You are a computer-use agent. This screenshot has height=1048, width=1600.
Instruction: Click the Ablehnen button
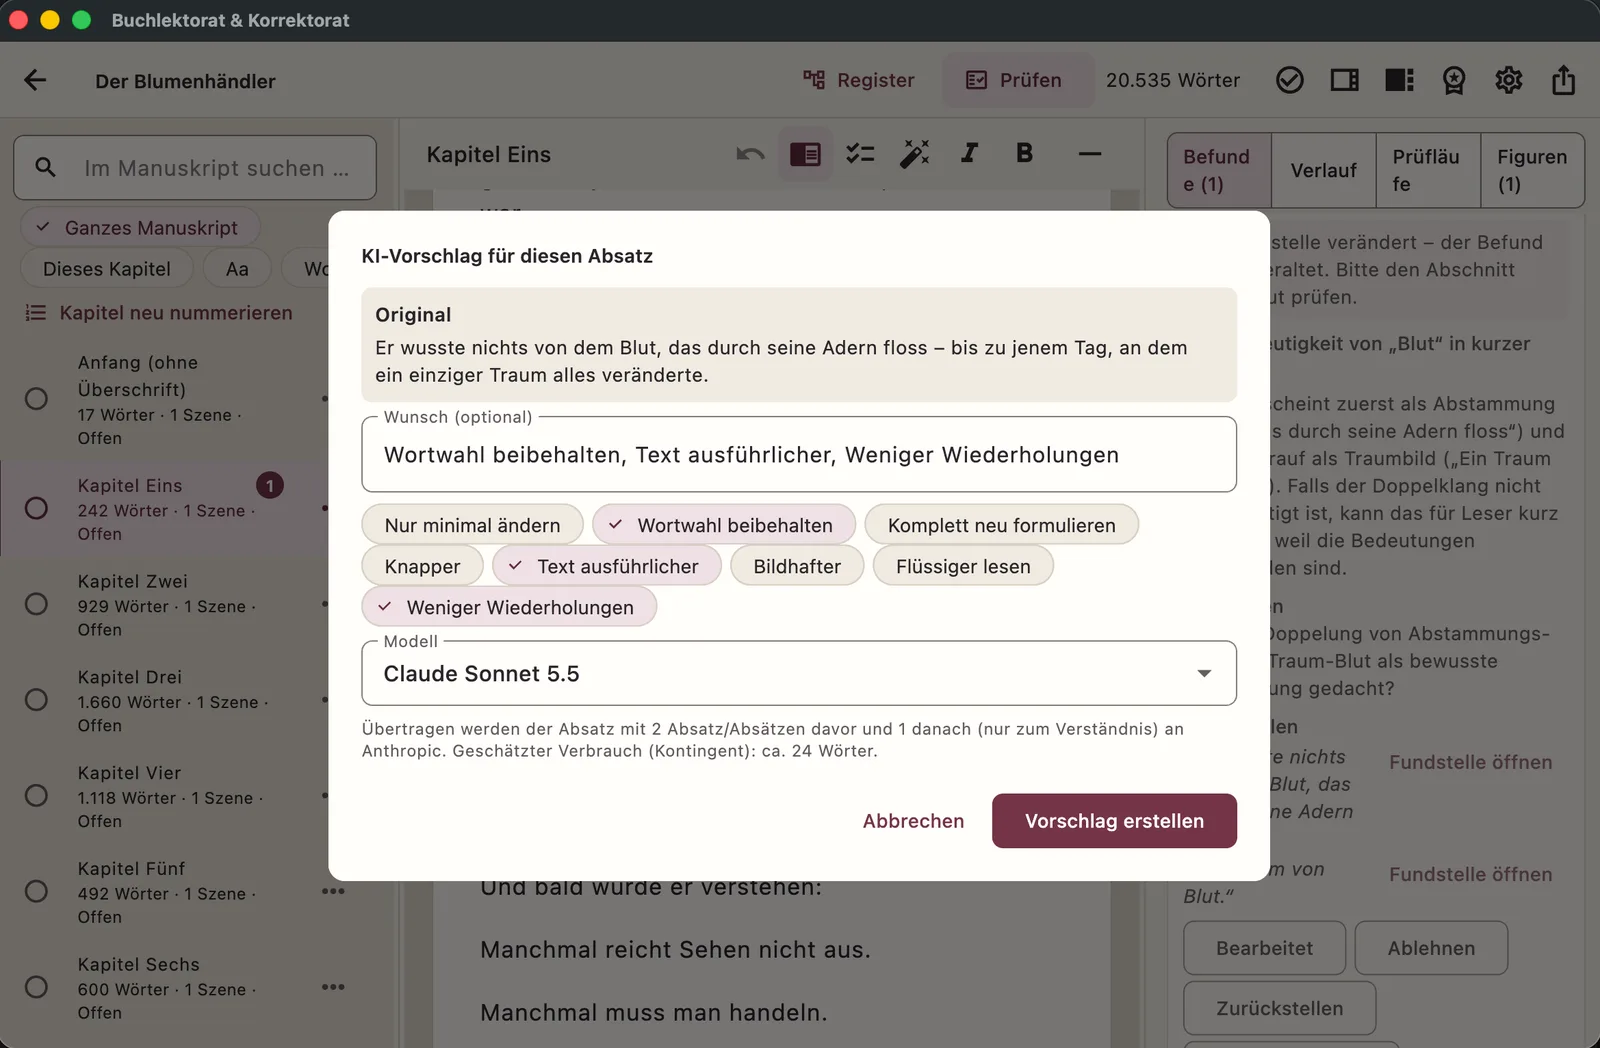click(x=1431, y=948)
